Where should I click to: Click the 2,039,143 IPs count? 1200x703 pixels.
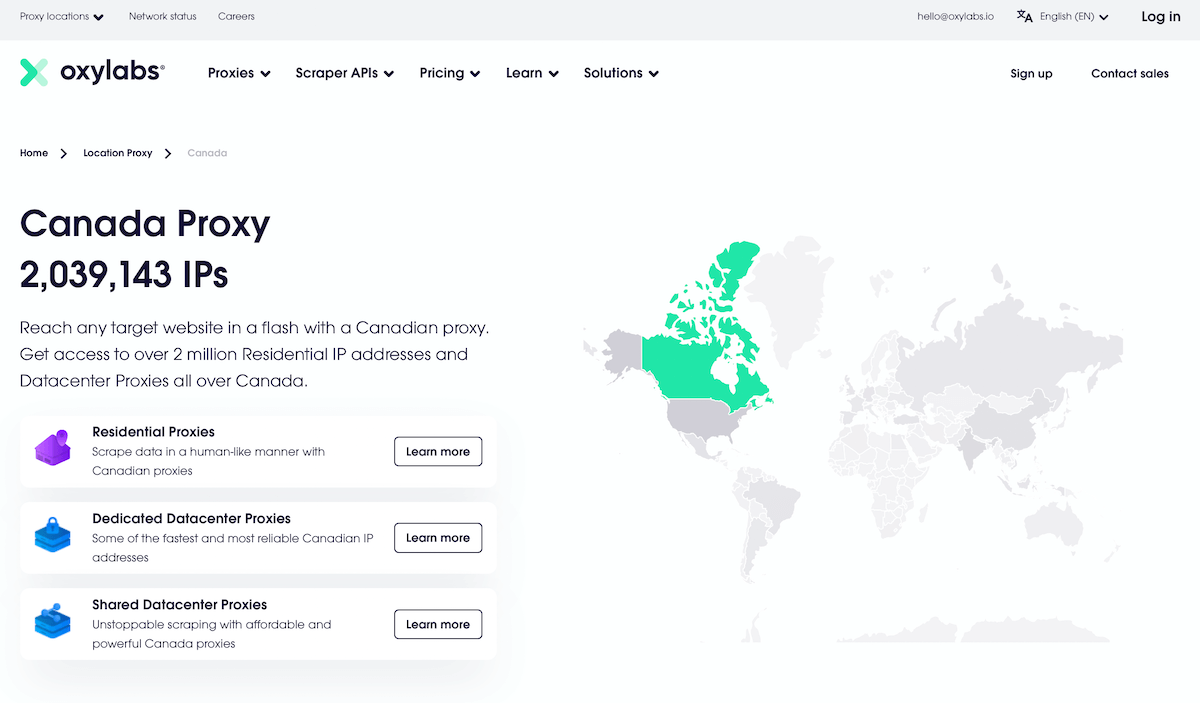[x=124, y=273]
